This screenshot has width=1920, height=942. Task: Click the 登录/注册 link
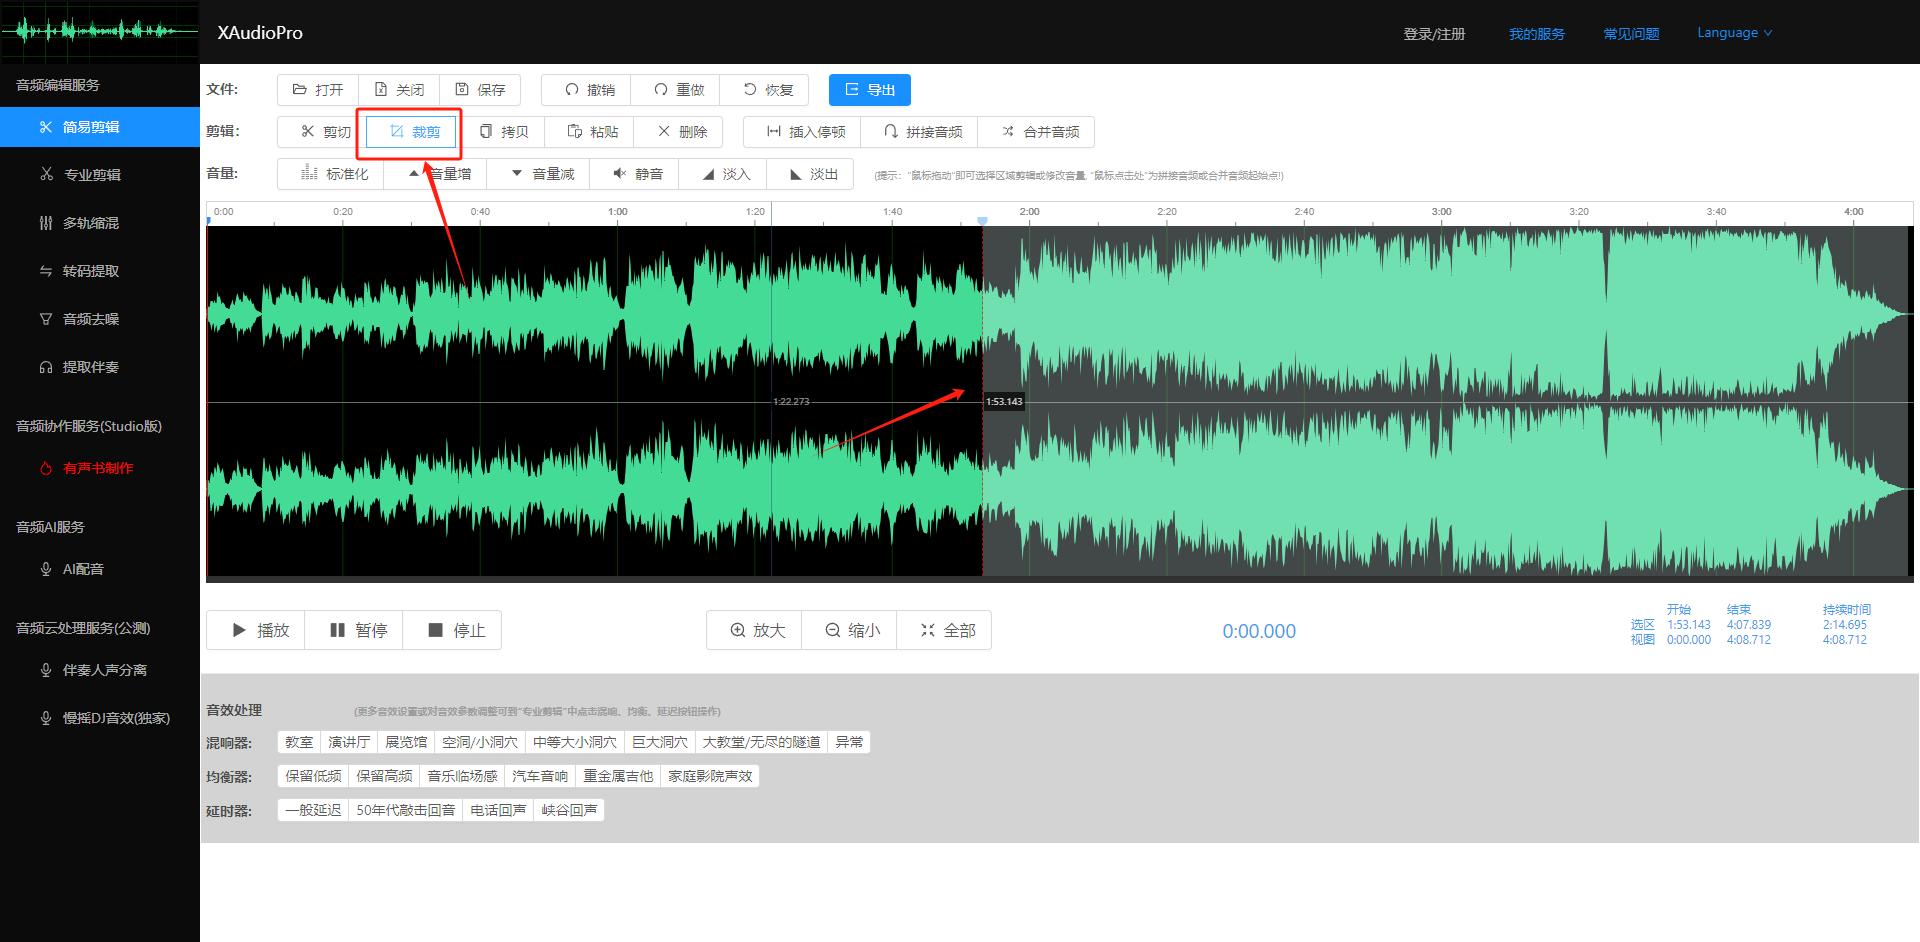point(1434,34)
